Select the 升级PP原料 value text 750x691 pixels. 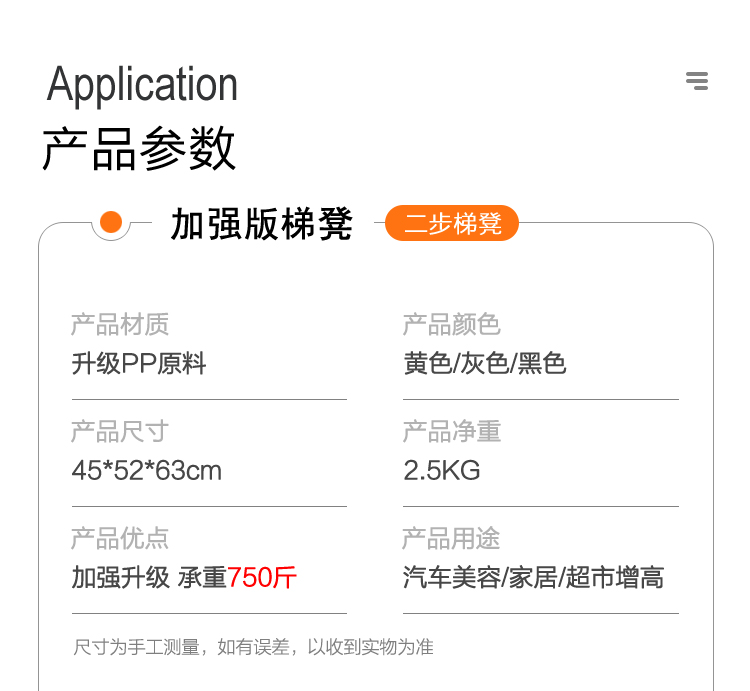pyautogui.click(x=139, y=363)
